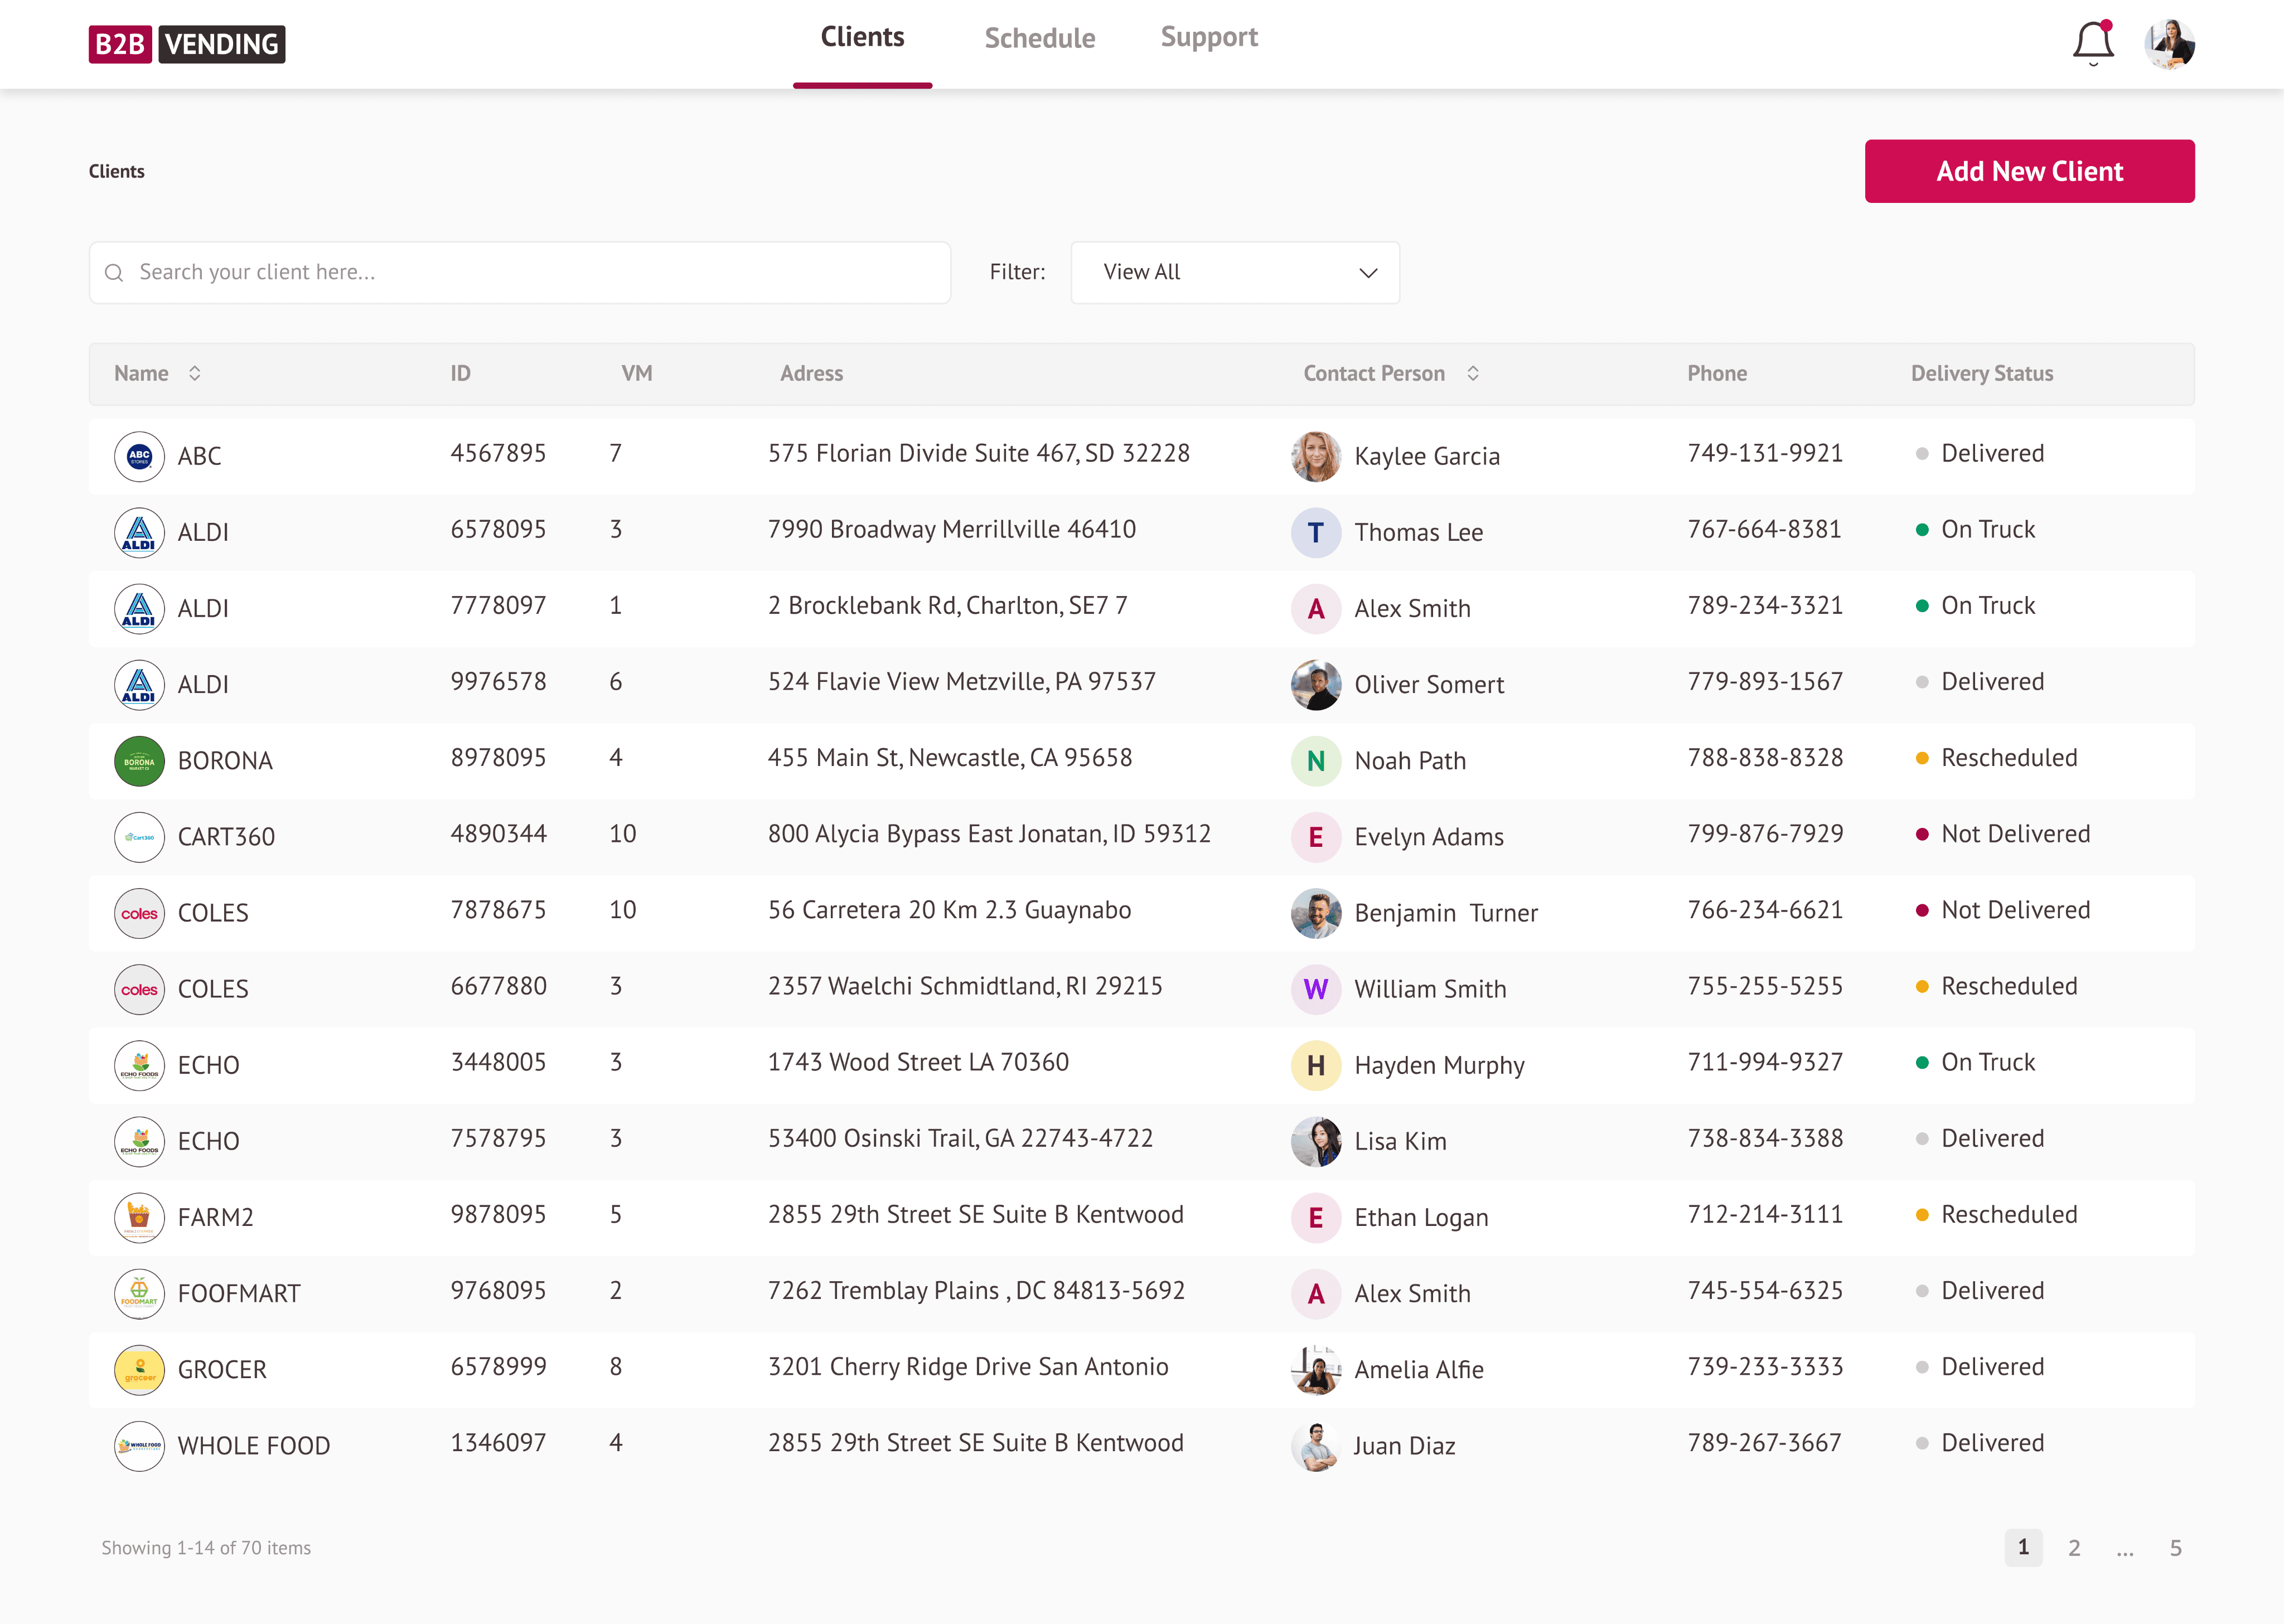Image resolution: width=2284 pixels, height=1624 pixels.
Task: Open the Support tab
Action: point(1209,37)
